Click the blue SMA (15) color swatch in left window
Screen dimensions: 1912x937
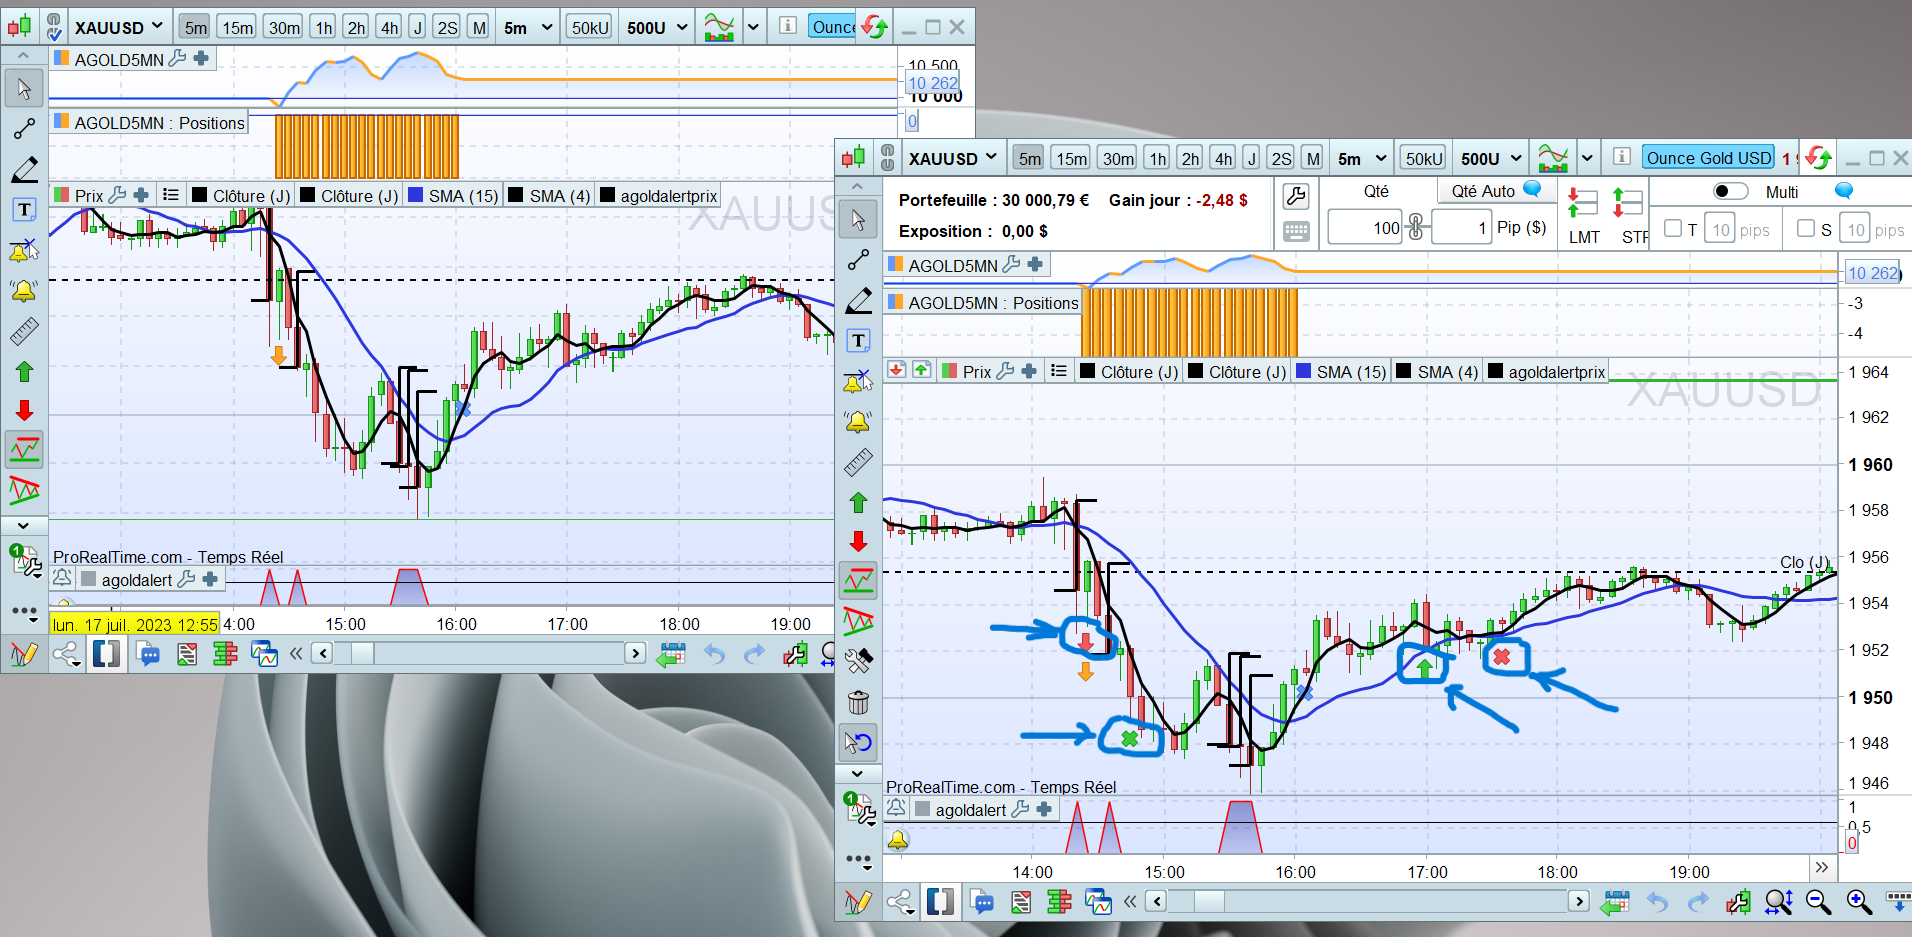(x=416, y=195)
